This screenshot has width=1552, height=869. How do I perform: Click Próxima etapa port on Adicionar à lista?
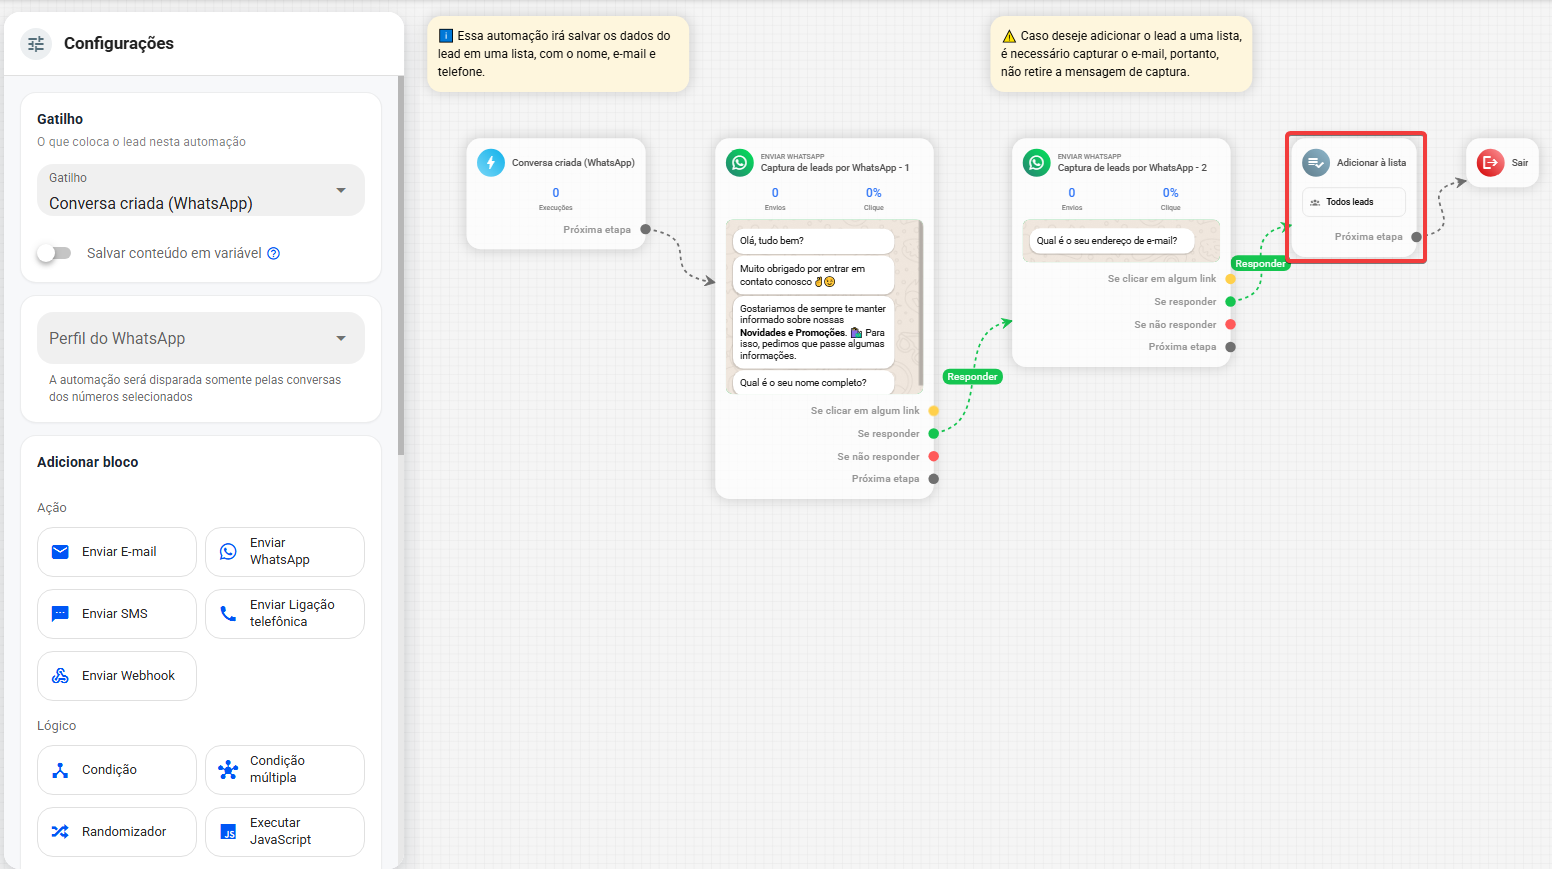(x=1417, y=237)
